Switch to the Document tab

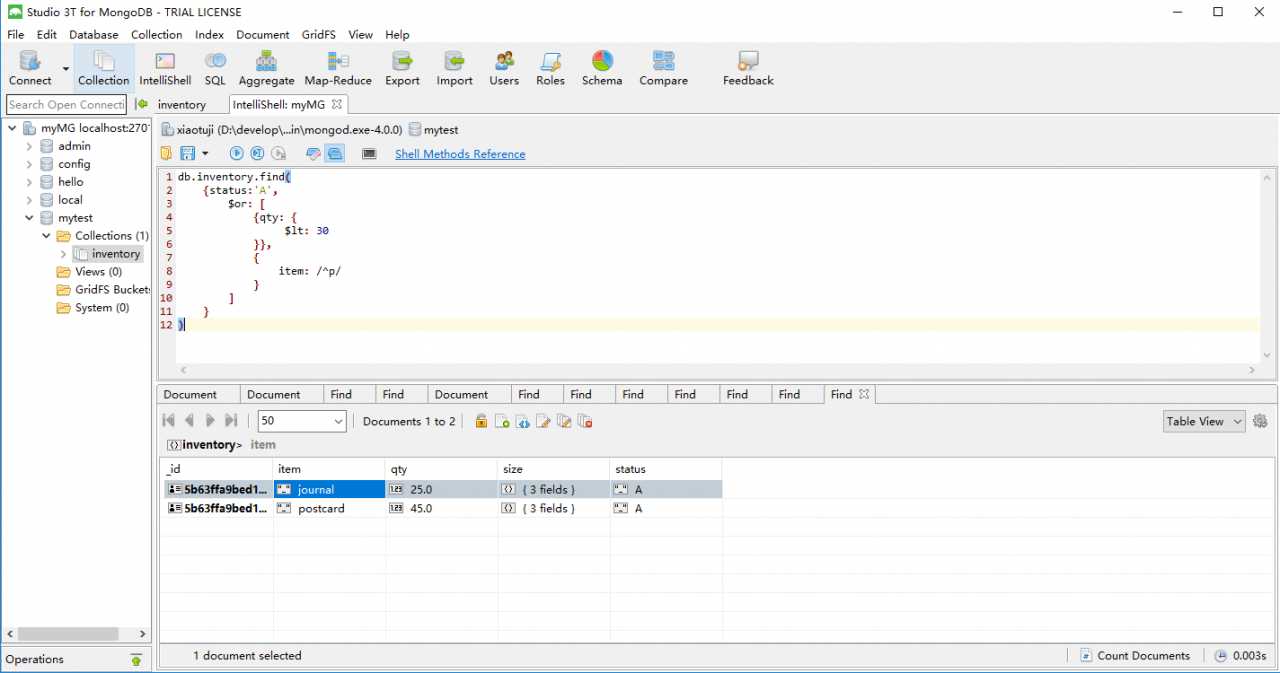196,393
